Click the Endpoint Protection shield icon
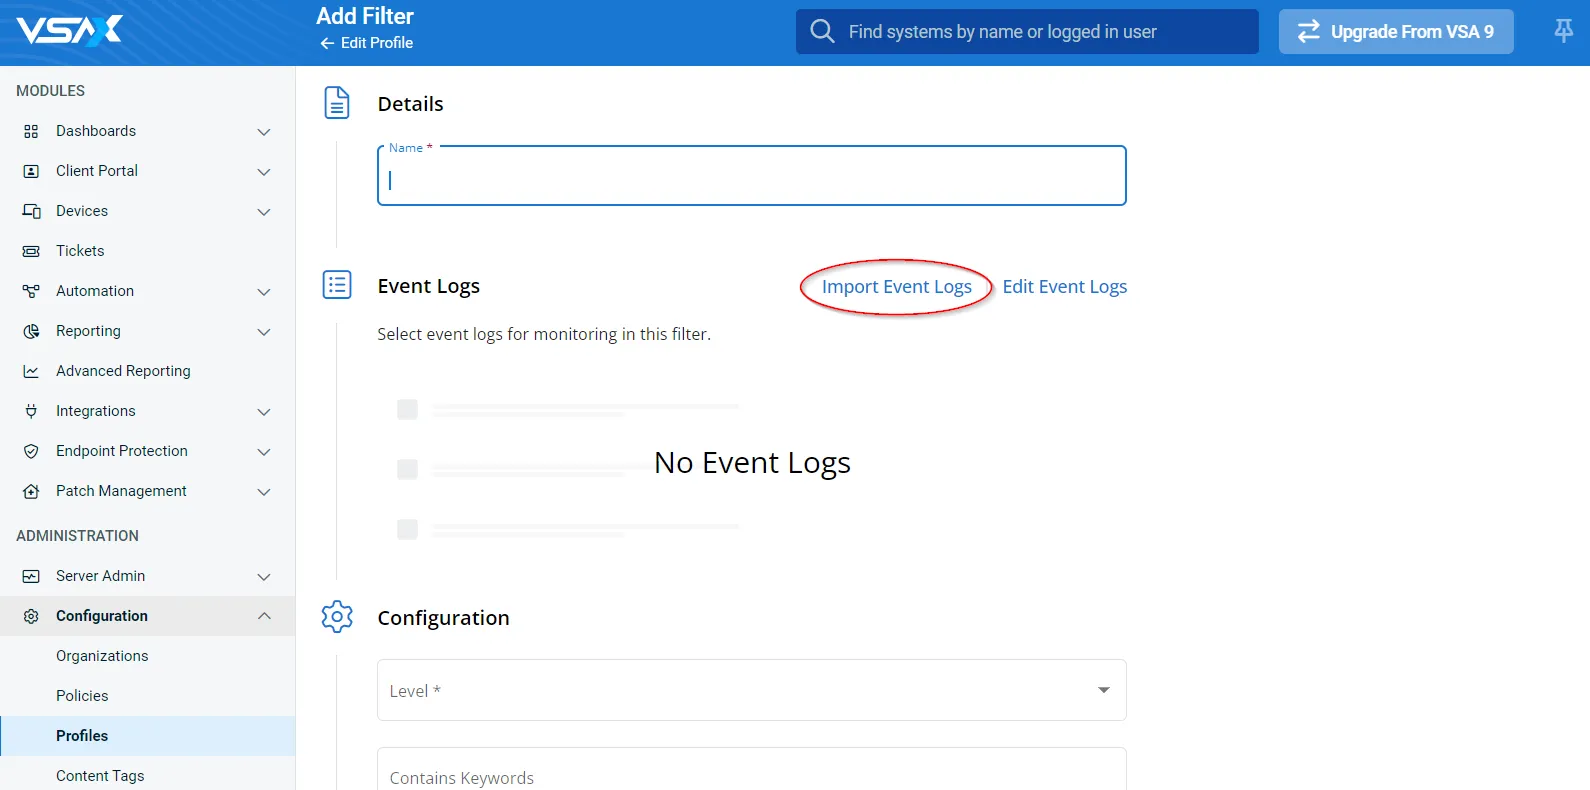The image size is (1590, 790). coord(31,451)
